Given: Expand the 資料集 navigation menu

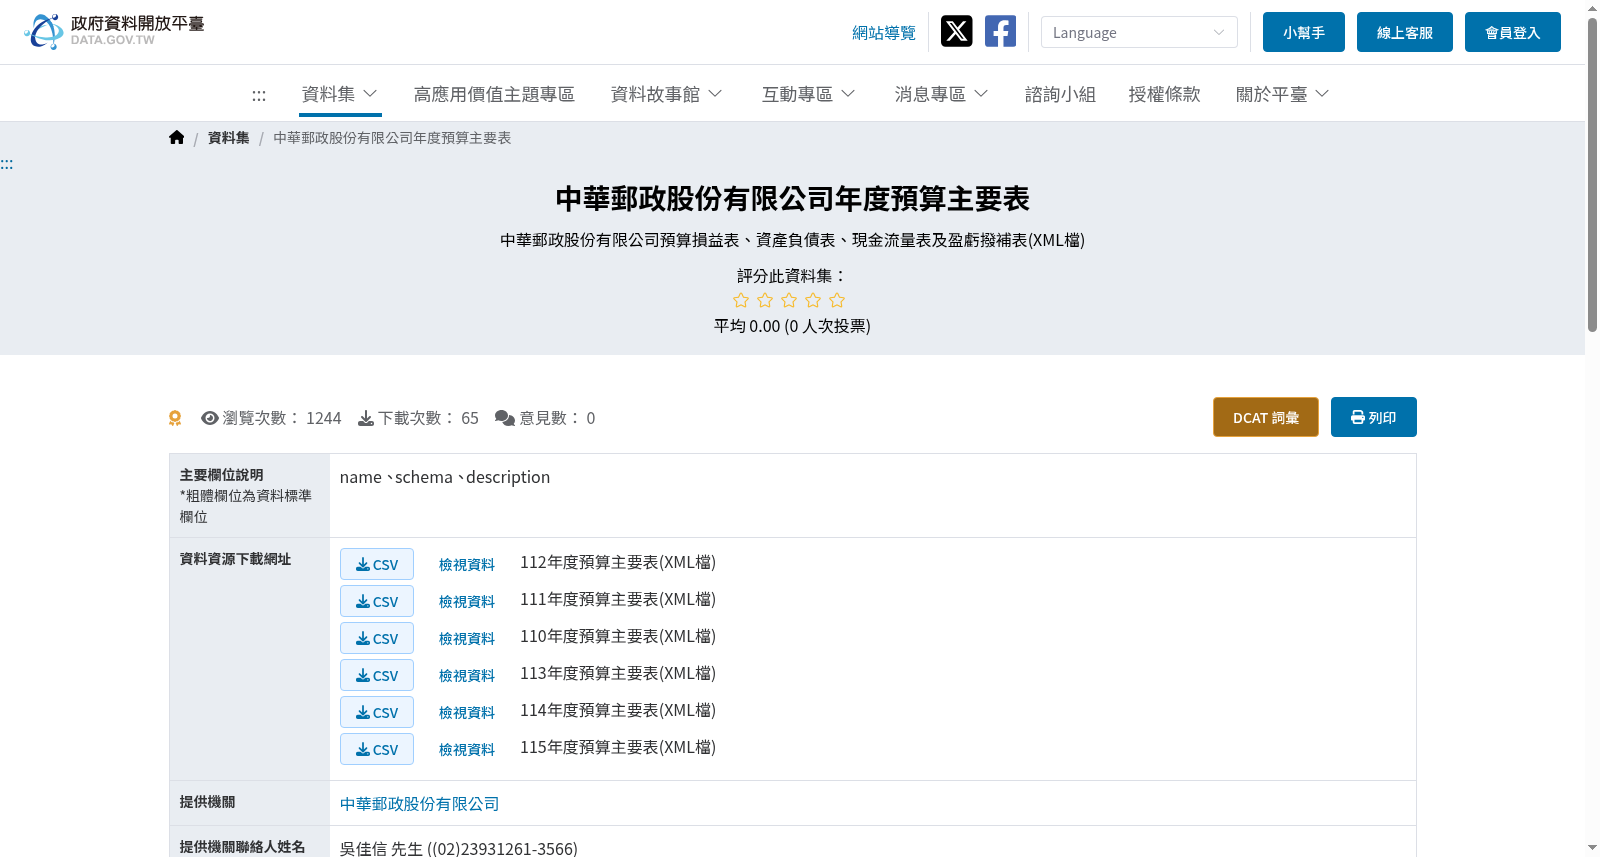Looking at the screenshot, I should 340,94.
